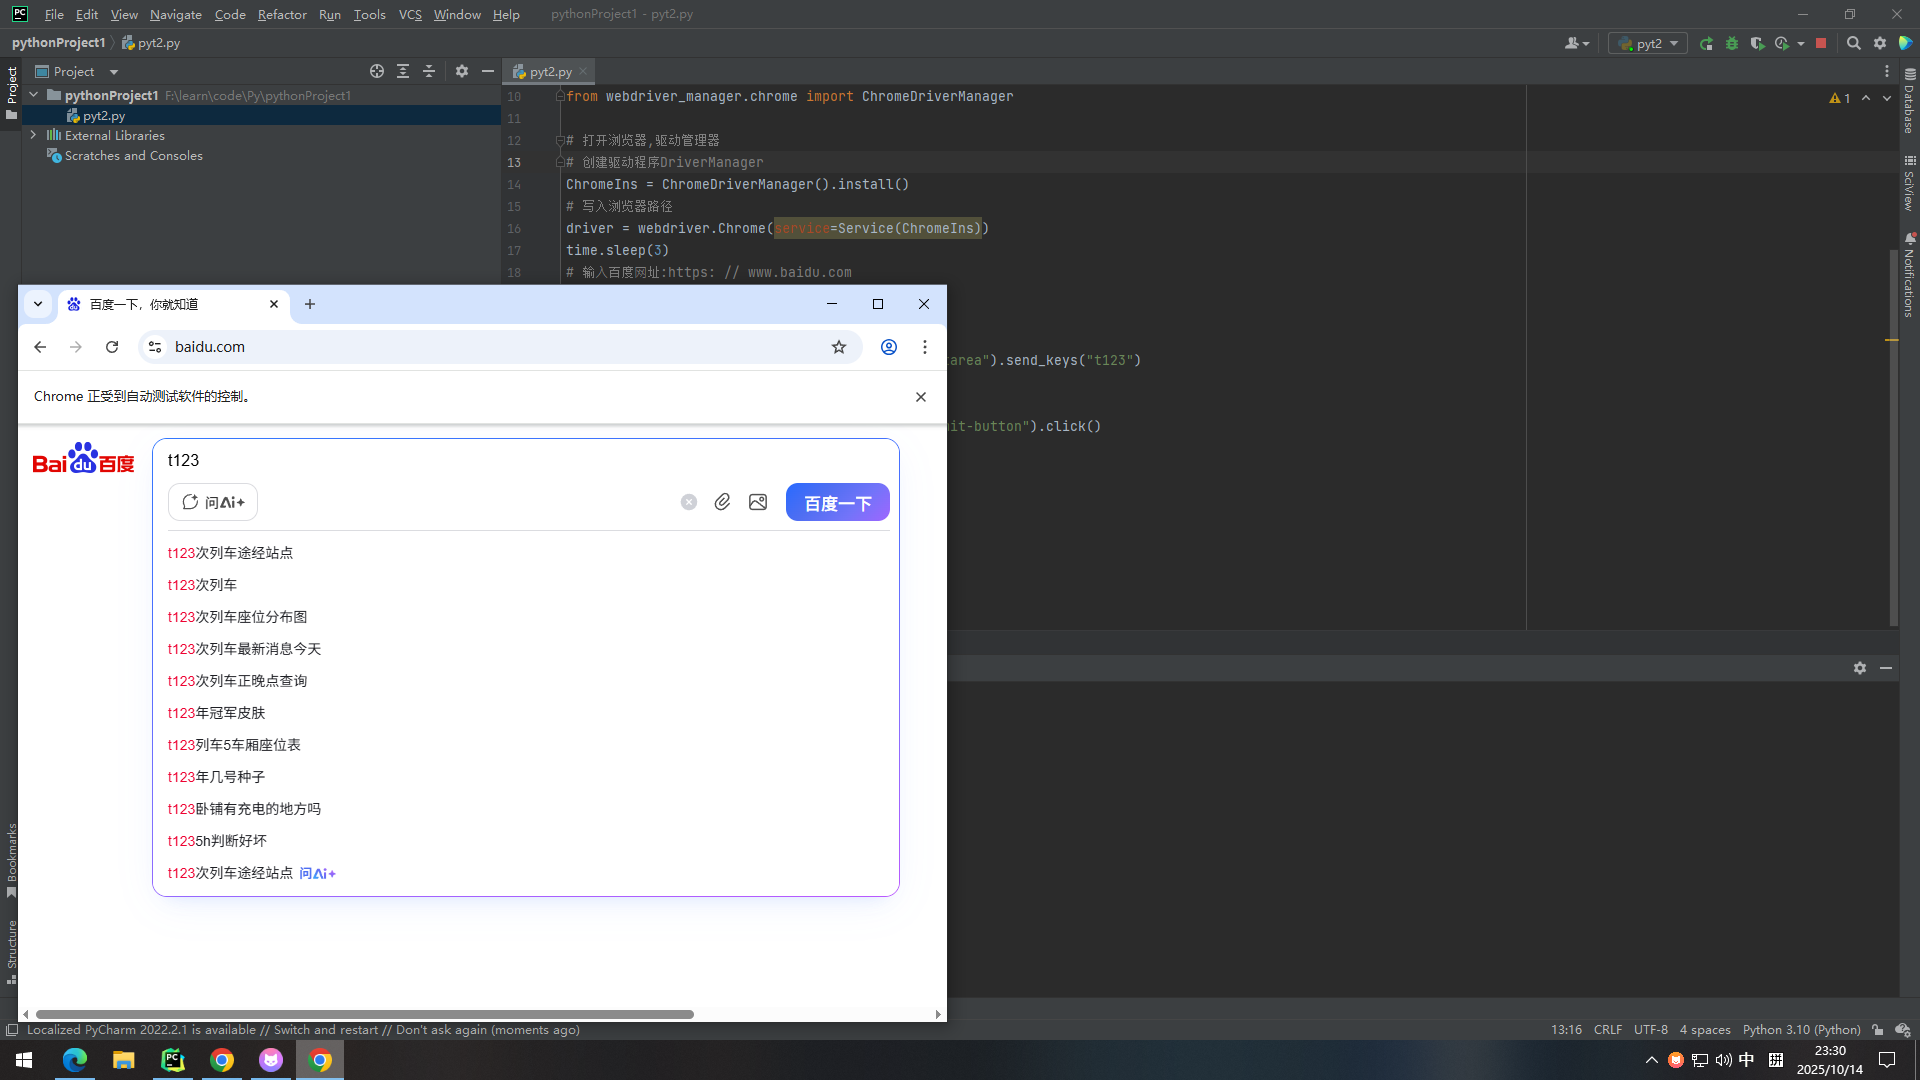
Task: Click the Expand All icon in Project panel
Action: pyautogui.click(x=403, y=71)
